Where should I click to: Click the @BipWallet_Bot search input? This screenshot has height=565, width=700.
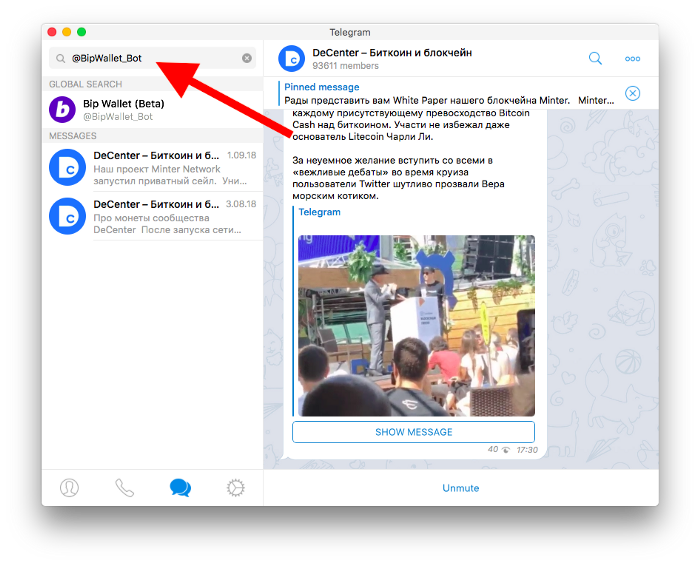coord(152,58)
